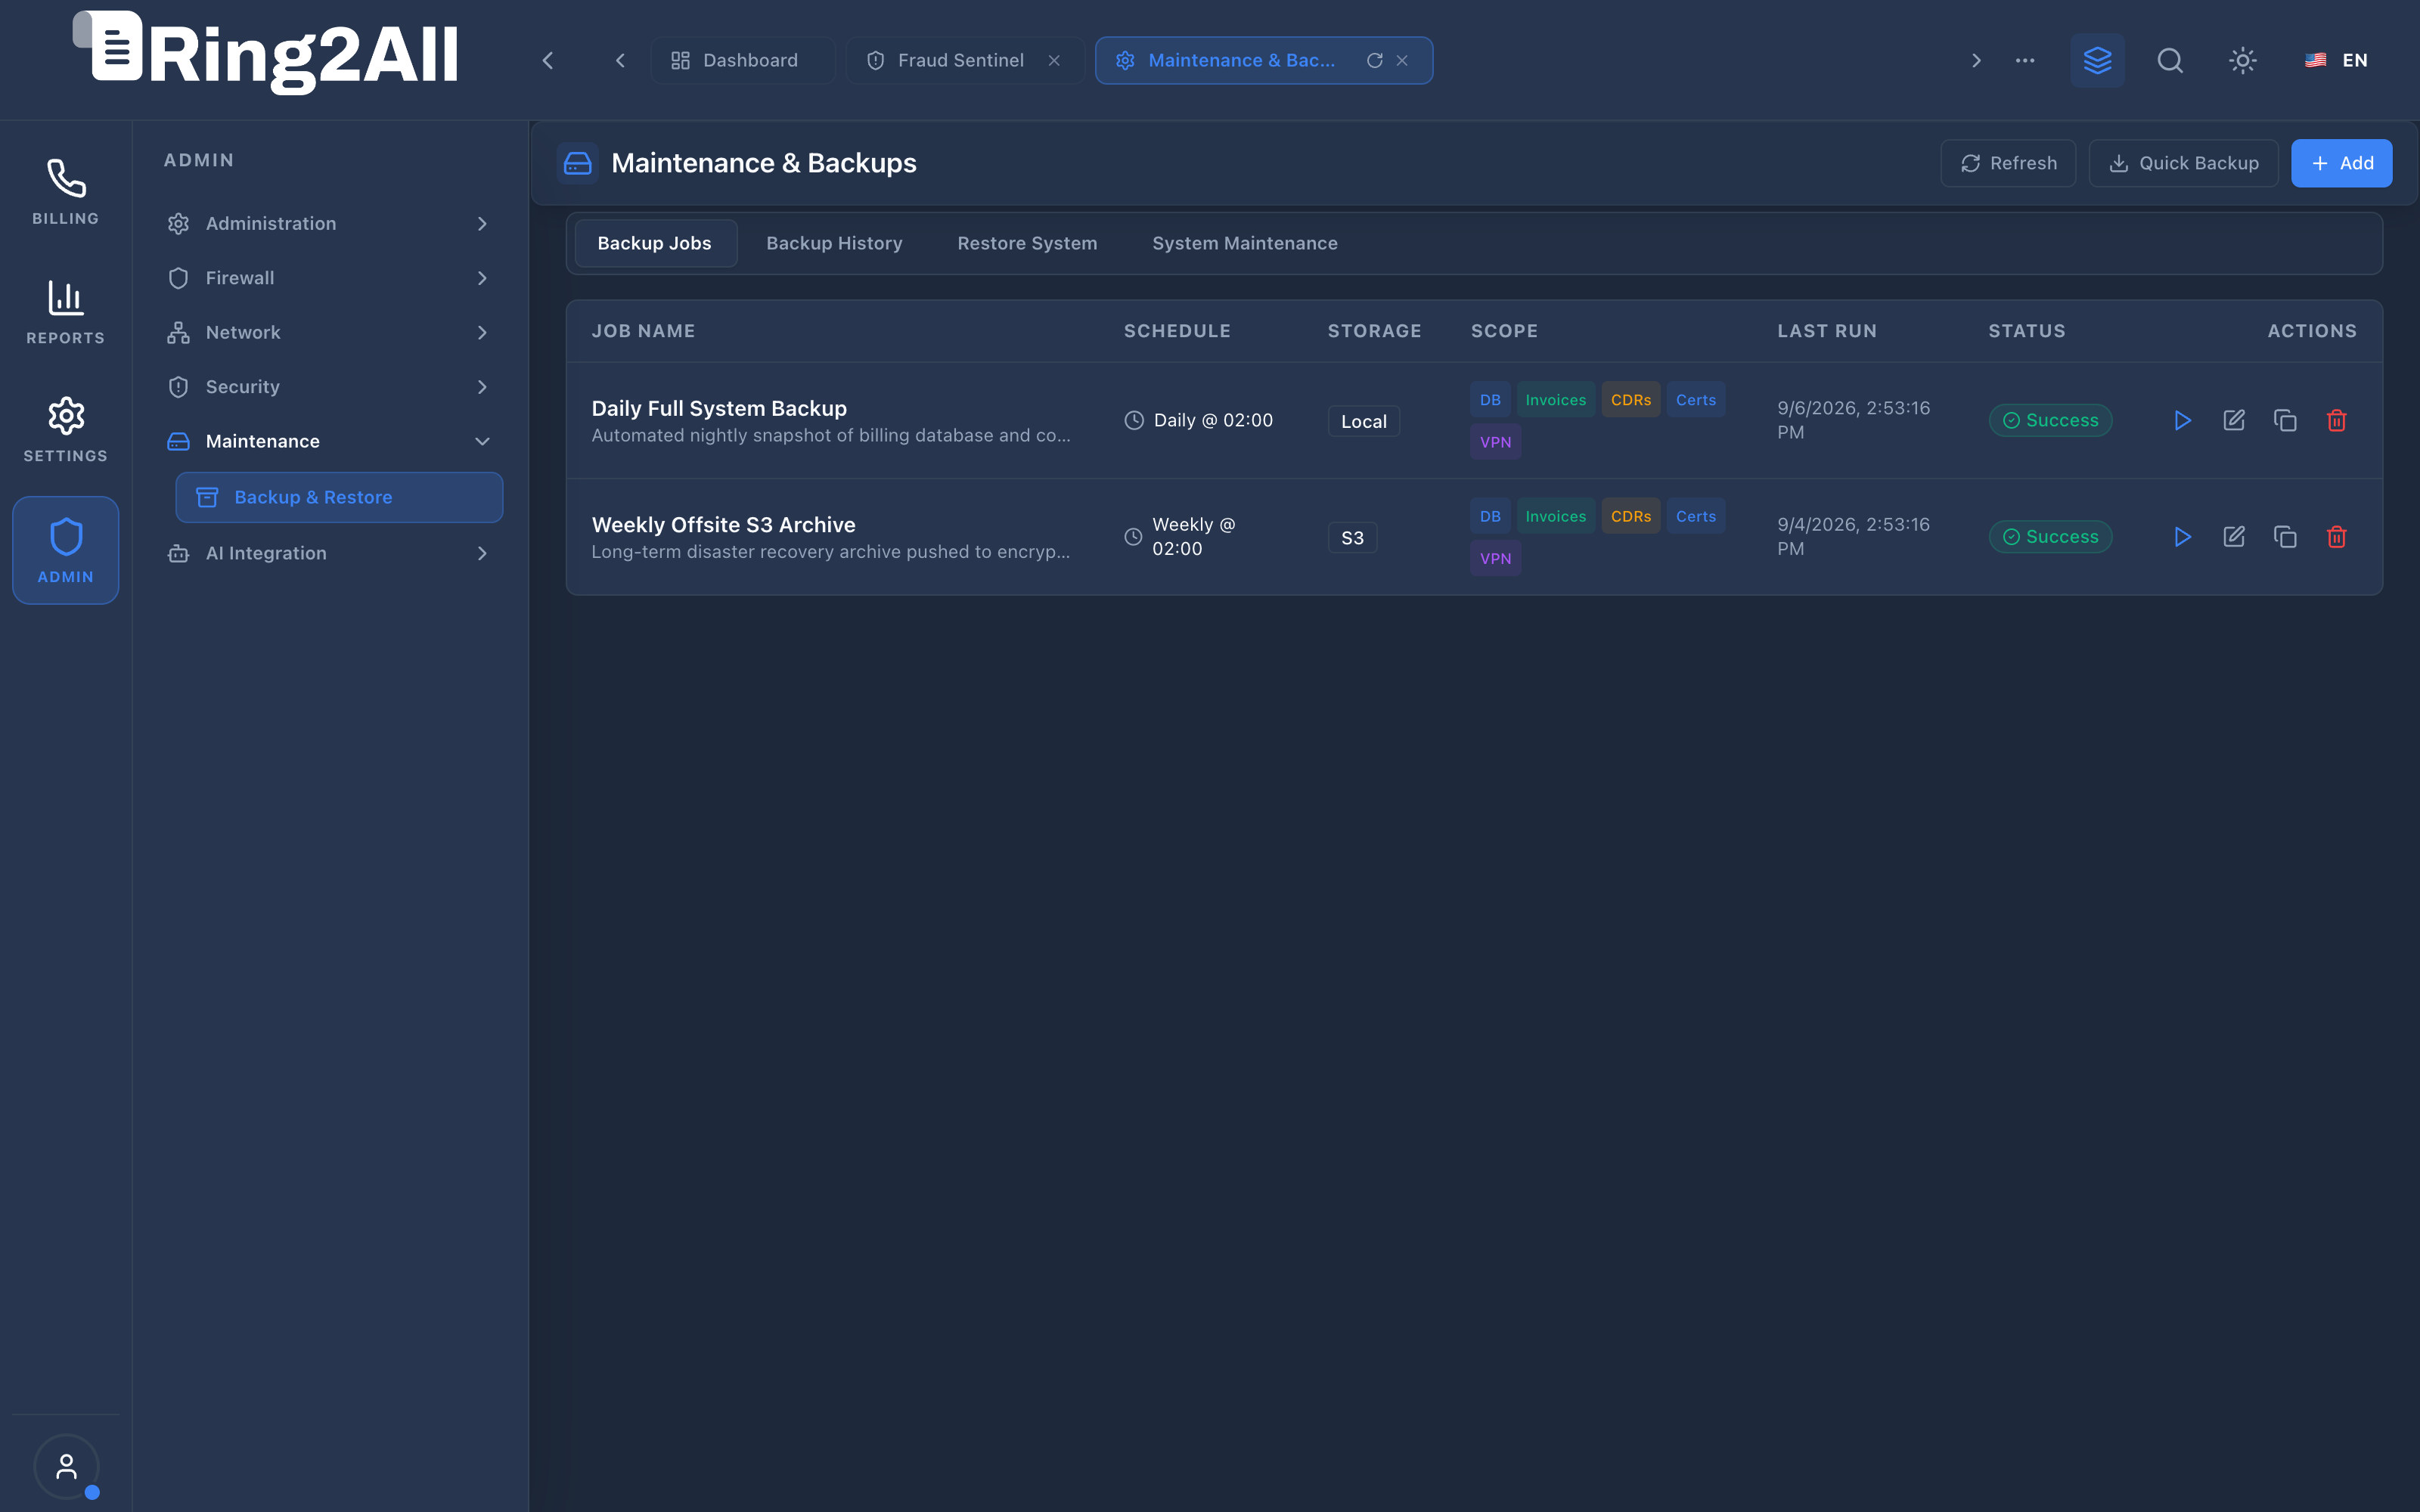2420x1512 pixels.
Task: Duplicate the Daily Full System Backup job
Action: (x=2285, y=420)
